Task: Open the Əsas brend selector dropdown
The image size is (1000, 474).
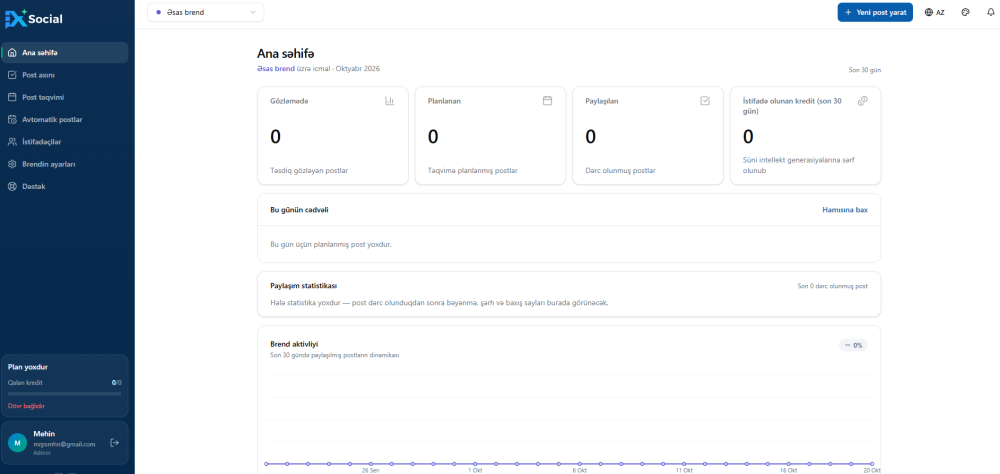Action: (x=205, y=12)
